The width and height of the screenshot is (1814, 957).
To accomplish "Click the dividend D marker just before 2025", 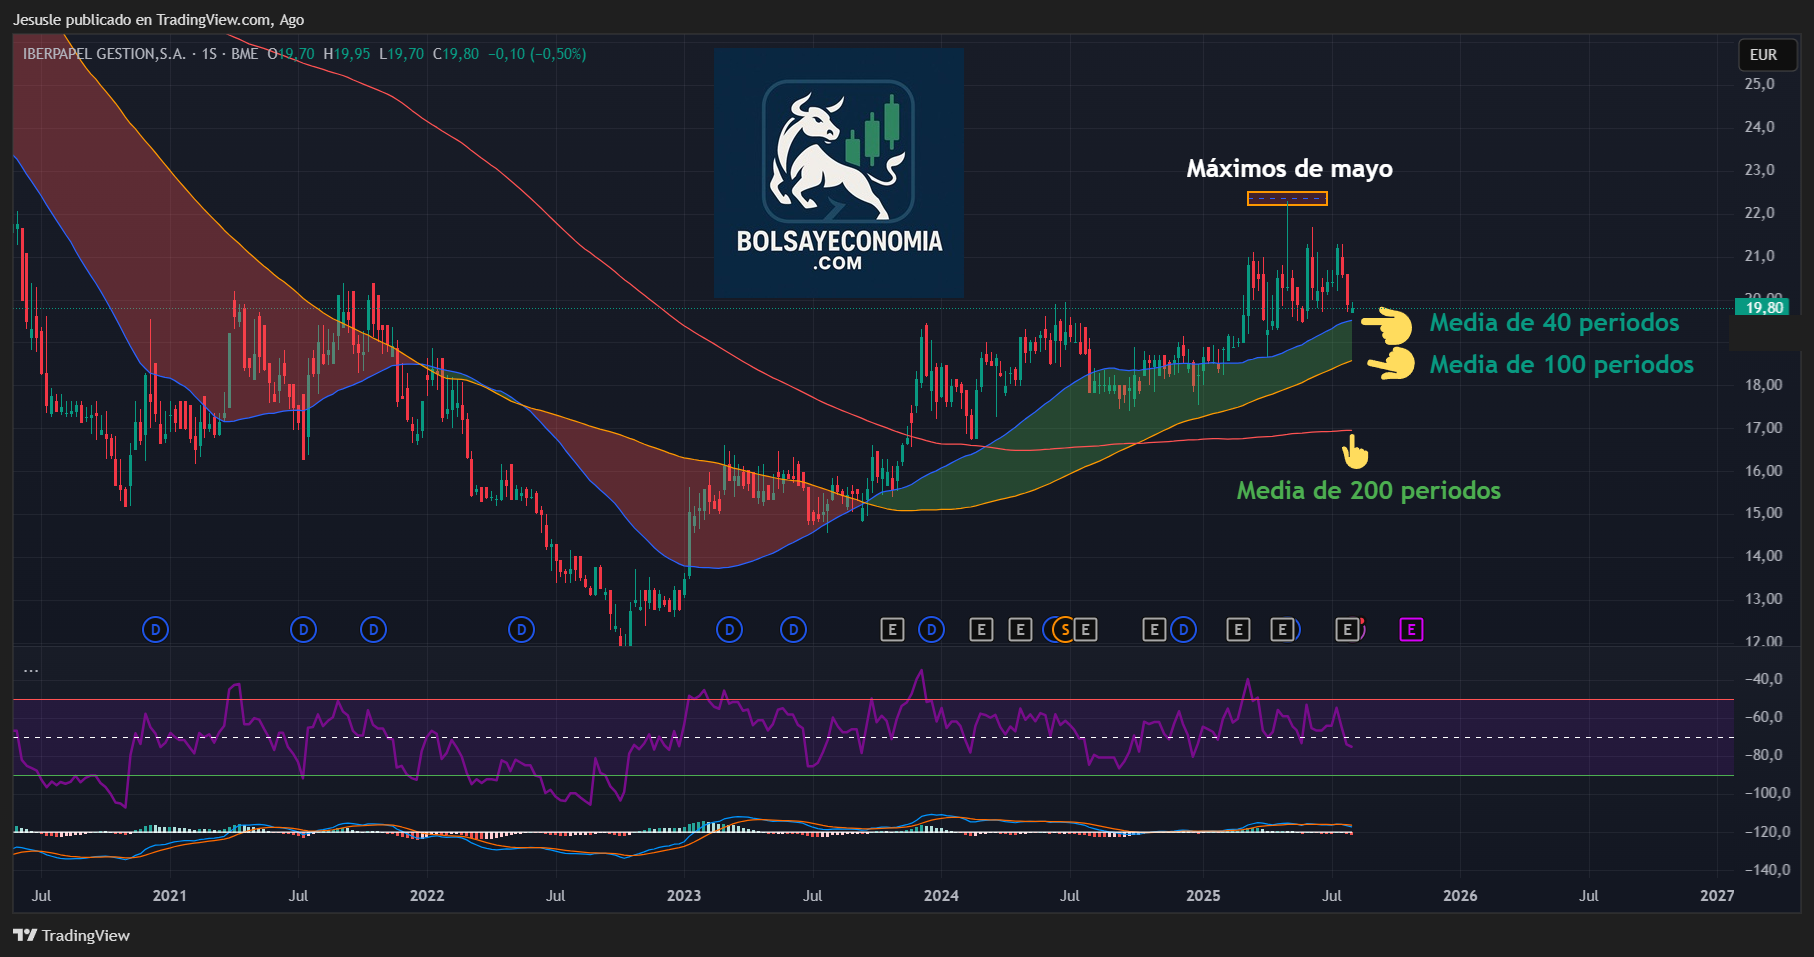I will click(x=1183, y=629).
